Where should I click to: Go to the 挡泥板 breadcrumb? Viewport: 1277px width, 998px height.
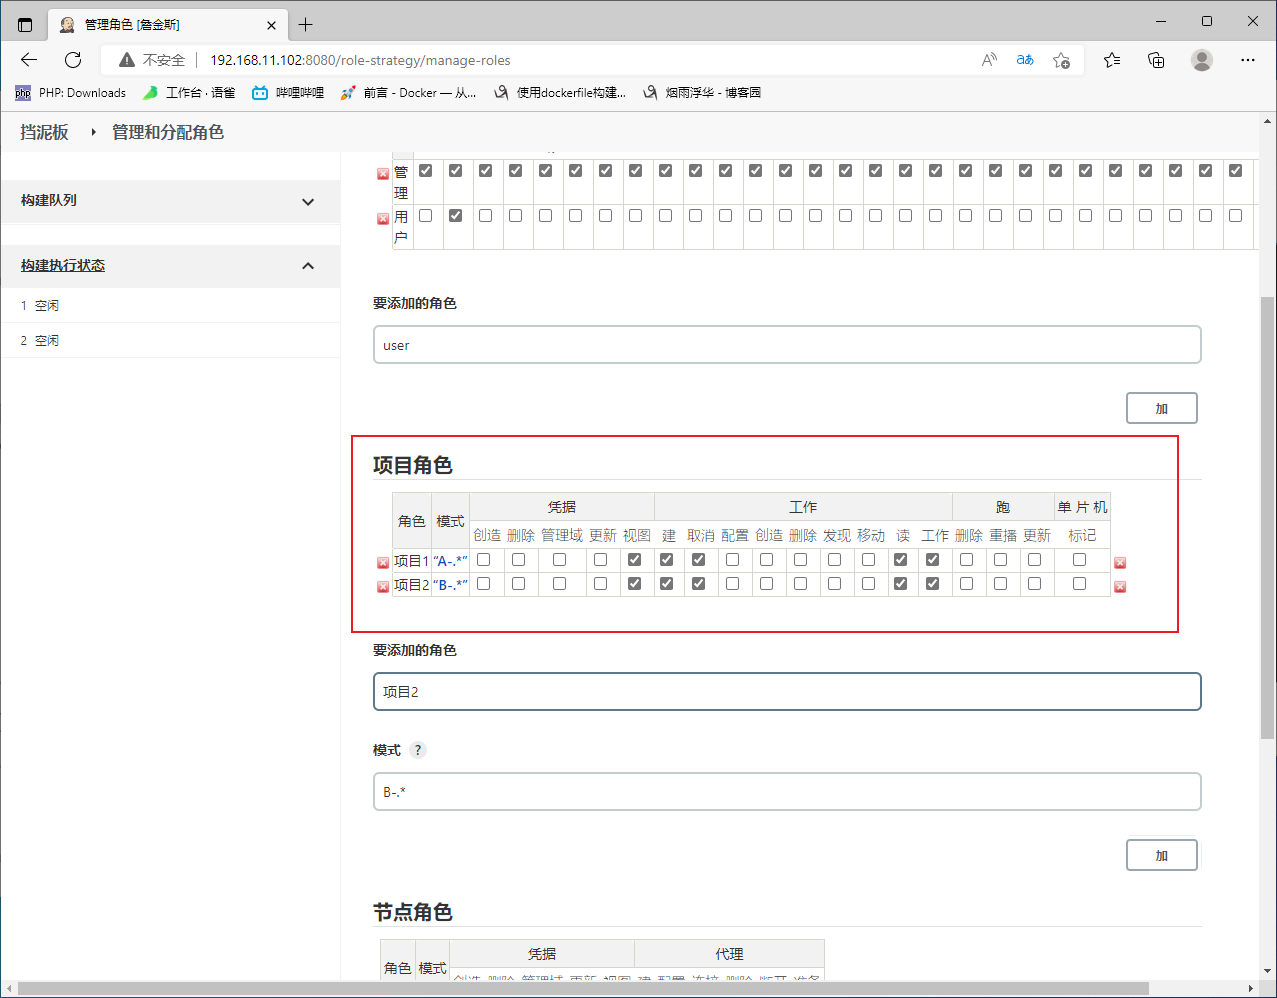tap(44, 132)
